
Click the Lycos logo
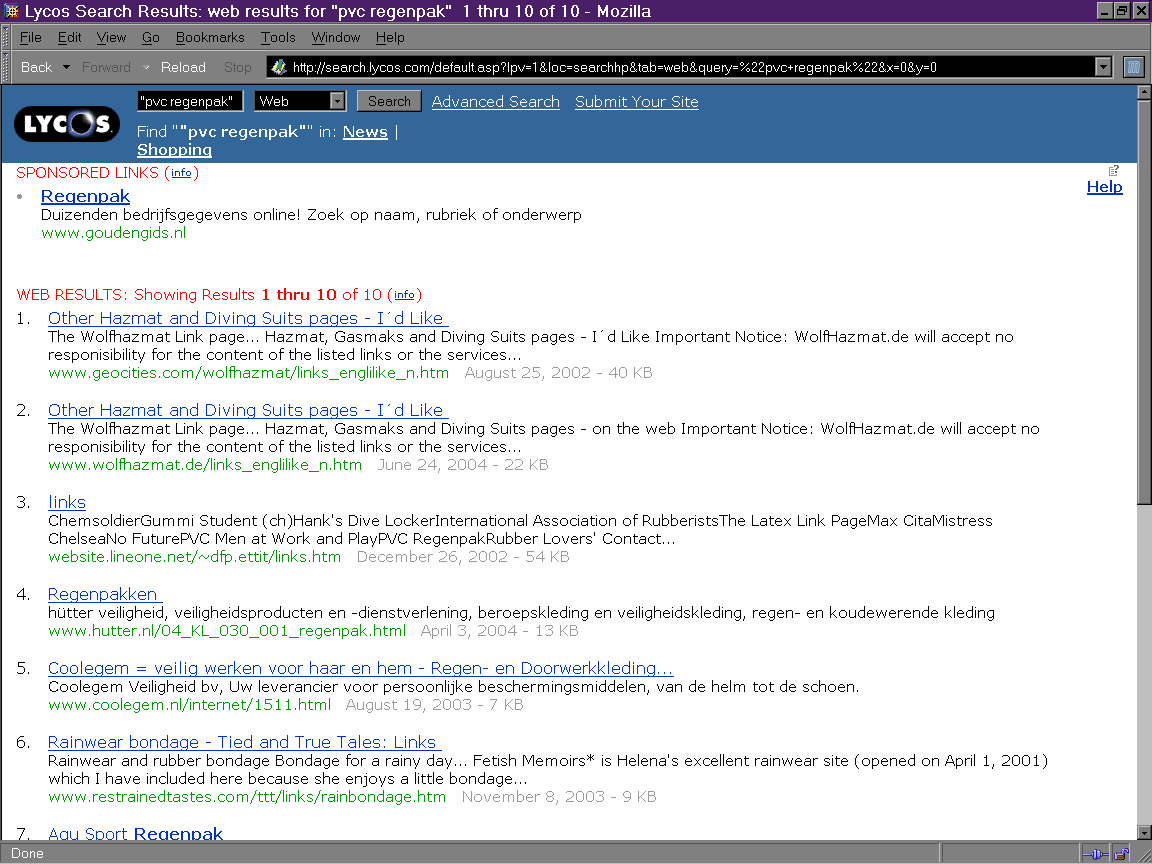tap(66, 124)
